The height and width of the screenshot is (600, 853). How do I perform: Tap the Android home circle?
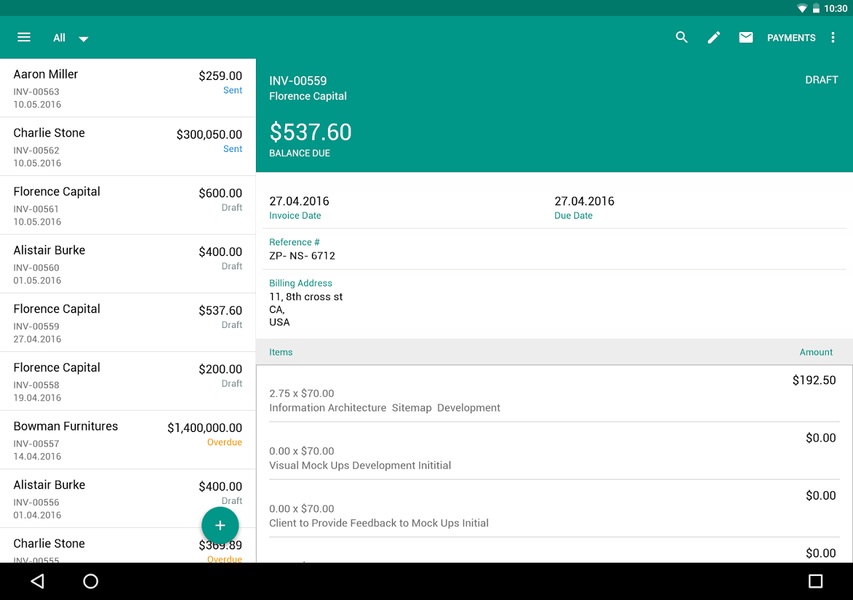tap(90, 581)
